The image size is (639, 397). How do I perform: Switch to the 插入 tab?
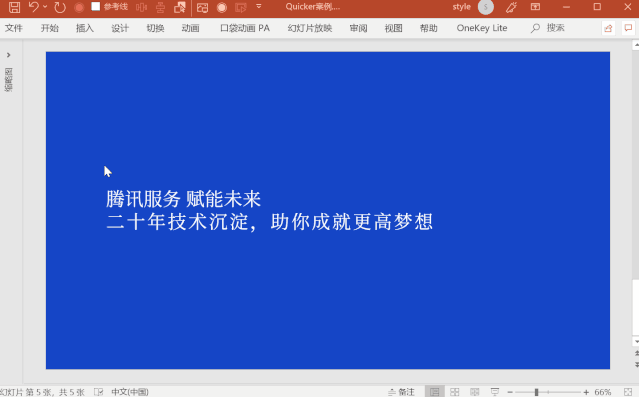pyautogui.click(x=85, y=28)
